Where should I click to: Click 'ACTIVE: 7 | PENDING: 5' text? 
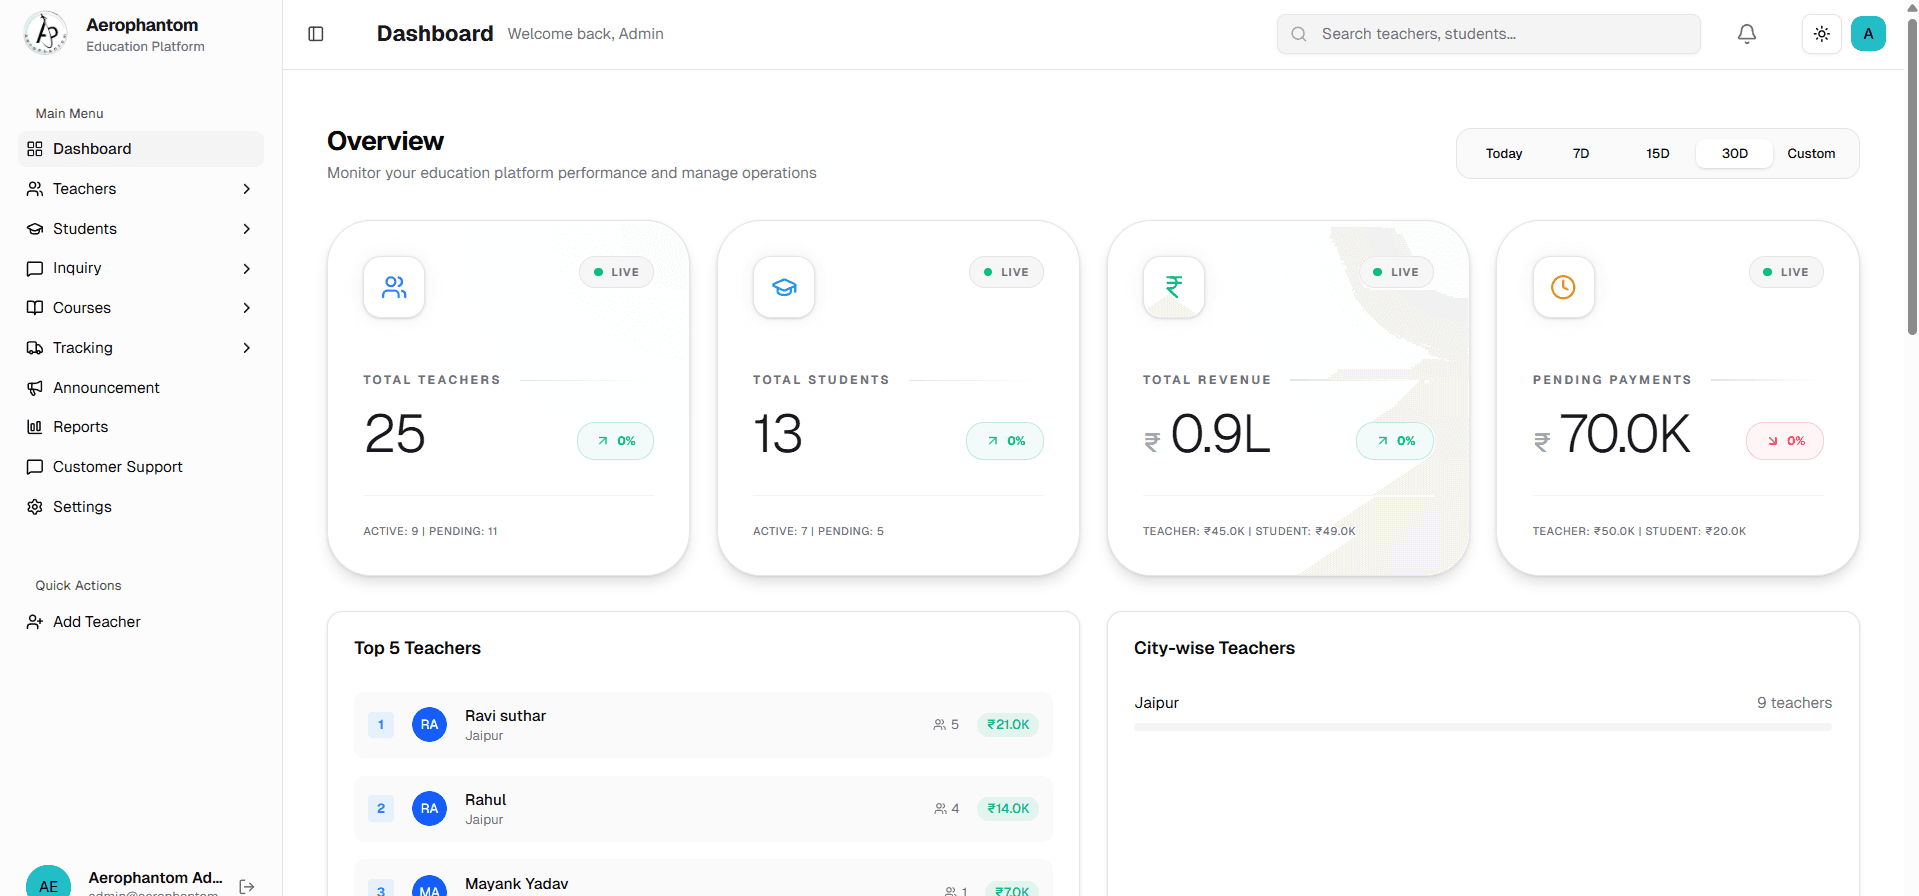(x=818, y=531)
